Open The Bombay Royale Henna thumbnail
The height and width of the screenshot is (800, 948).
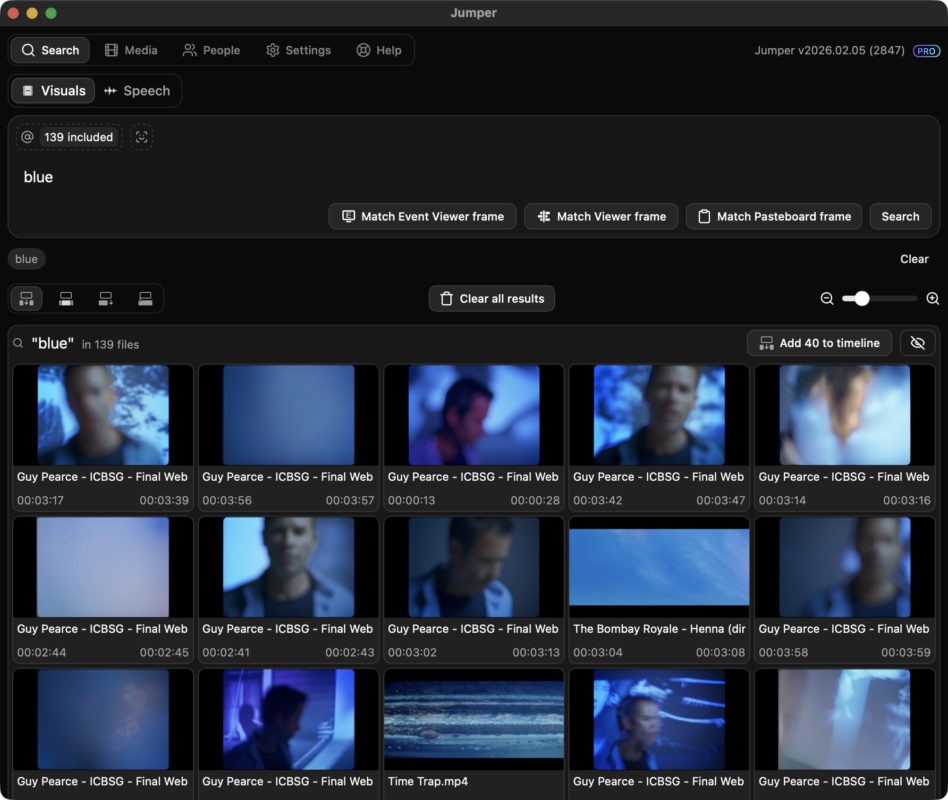pos(659,567)
